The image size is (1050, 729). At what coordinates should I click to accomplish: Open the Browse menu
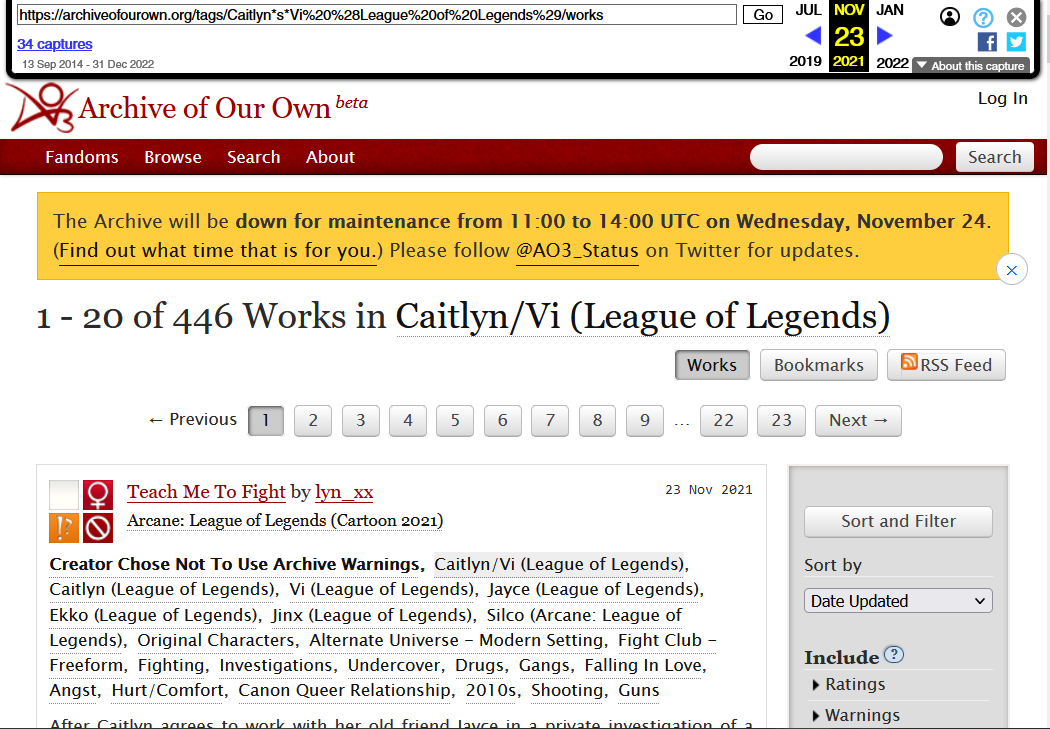pyautogui.click(x=173, y=157)
